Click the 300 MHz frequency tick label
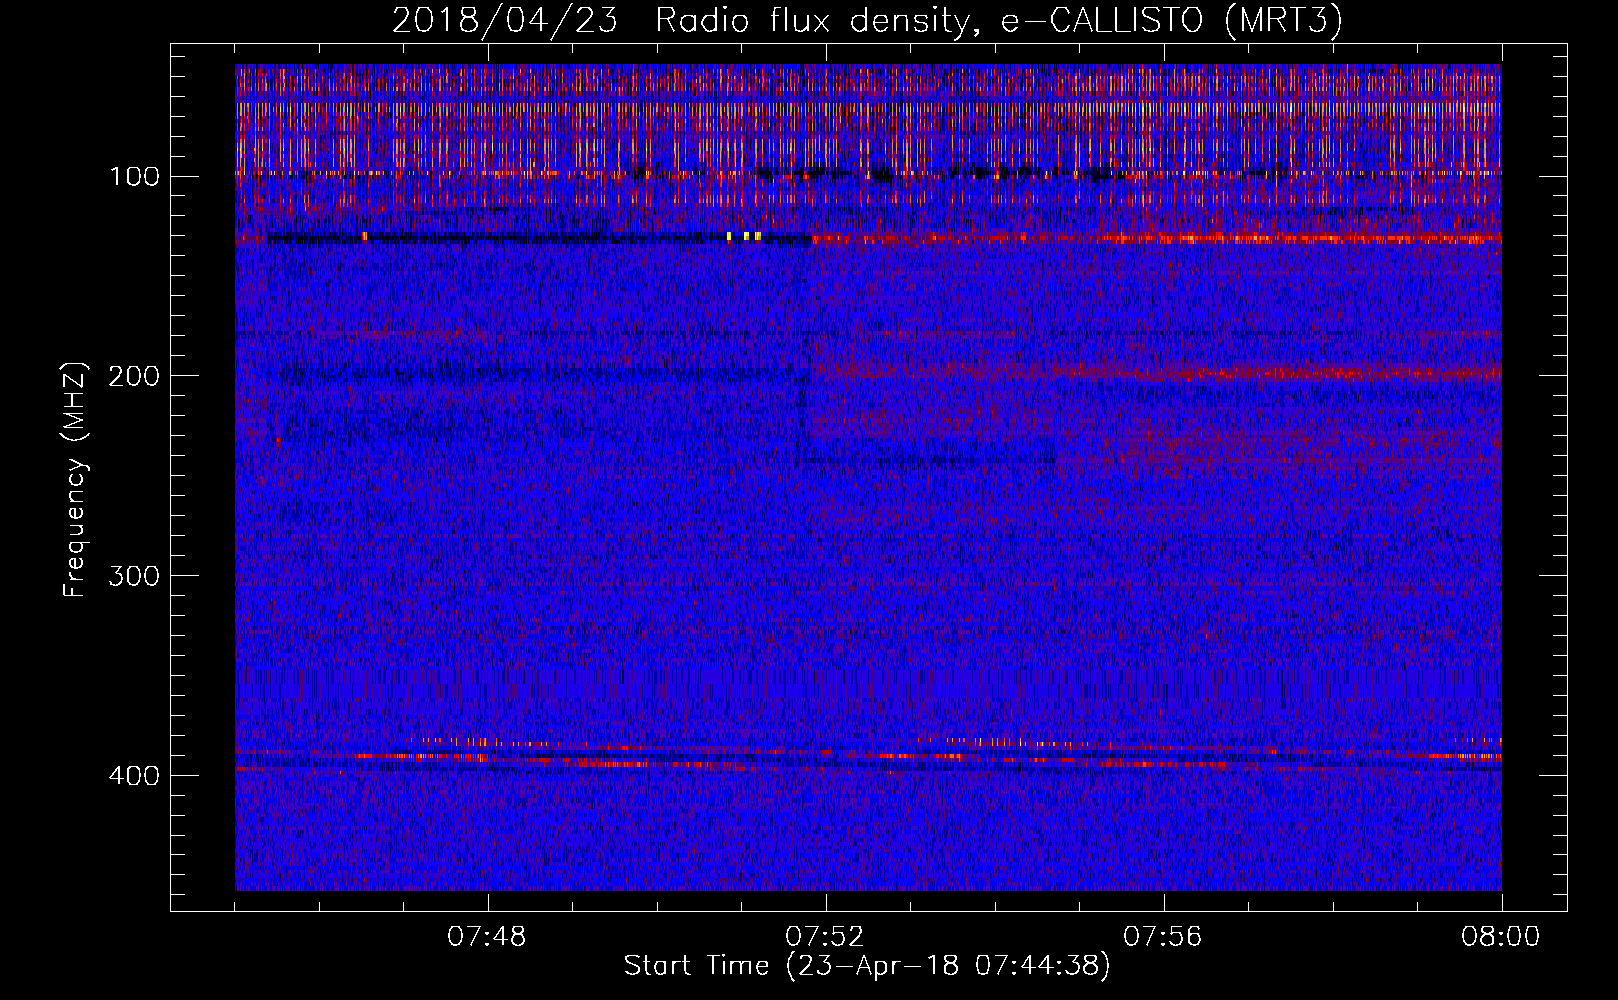Screen dimensions: 1618x1000 click(x=135, y=577)
